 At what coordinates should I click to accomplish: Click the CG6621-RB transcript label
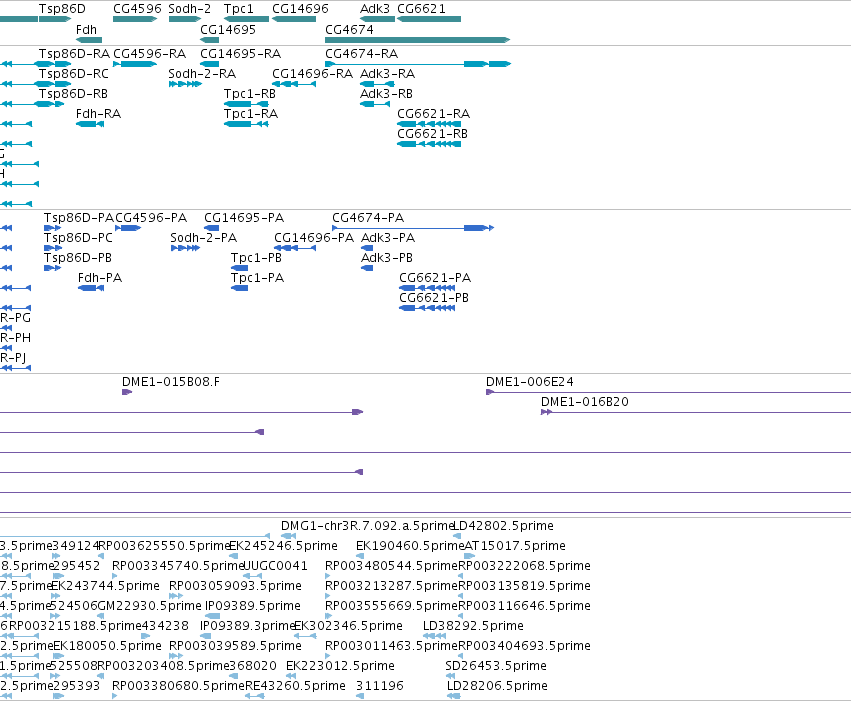click(x=433, y=133)
